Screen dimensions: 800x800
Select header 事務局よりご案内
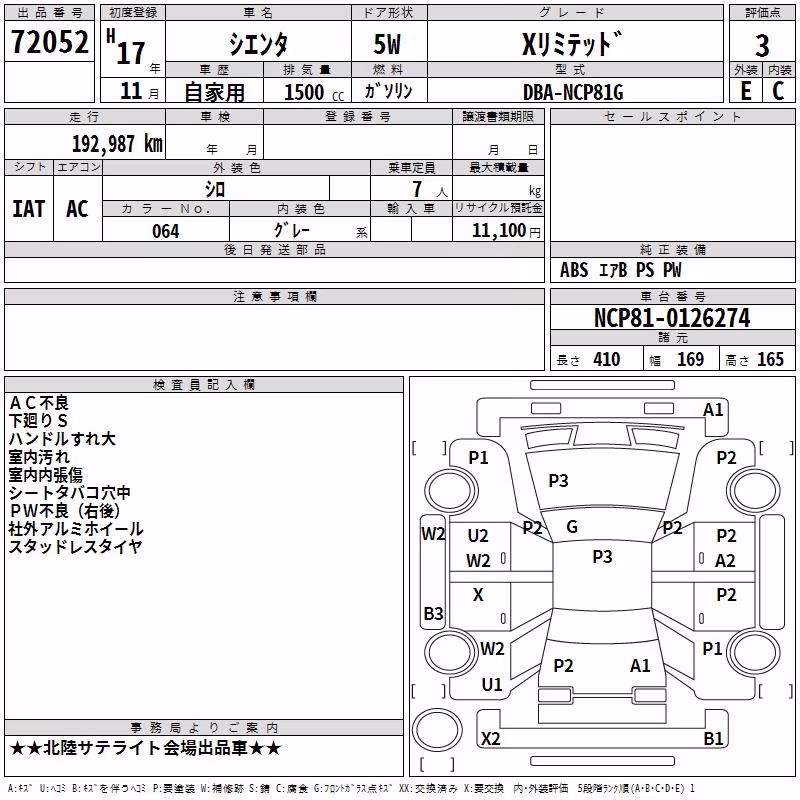point(204,728)
